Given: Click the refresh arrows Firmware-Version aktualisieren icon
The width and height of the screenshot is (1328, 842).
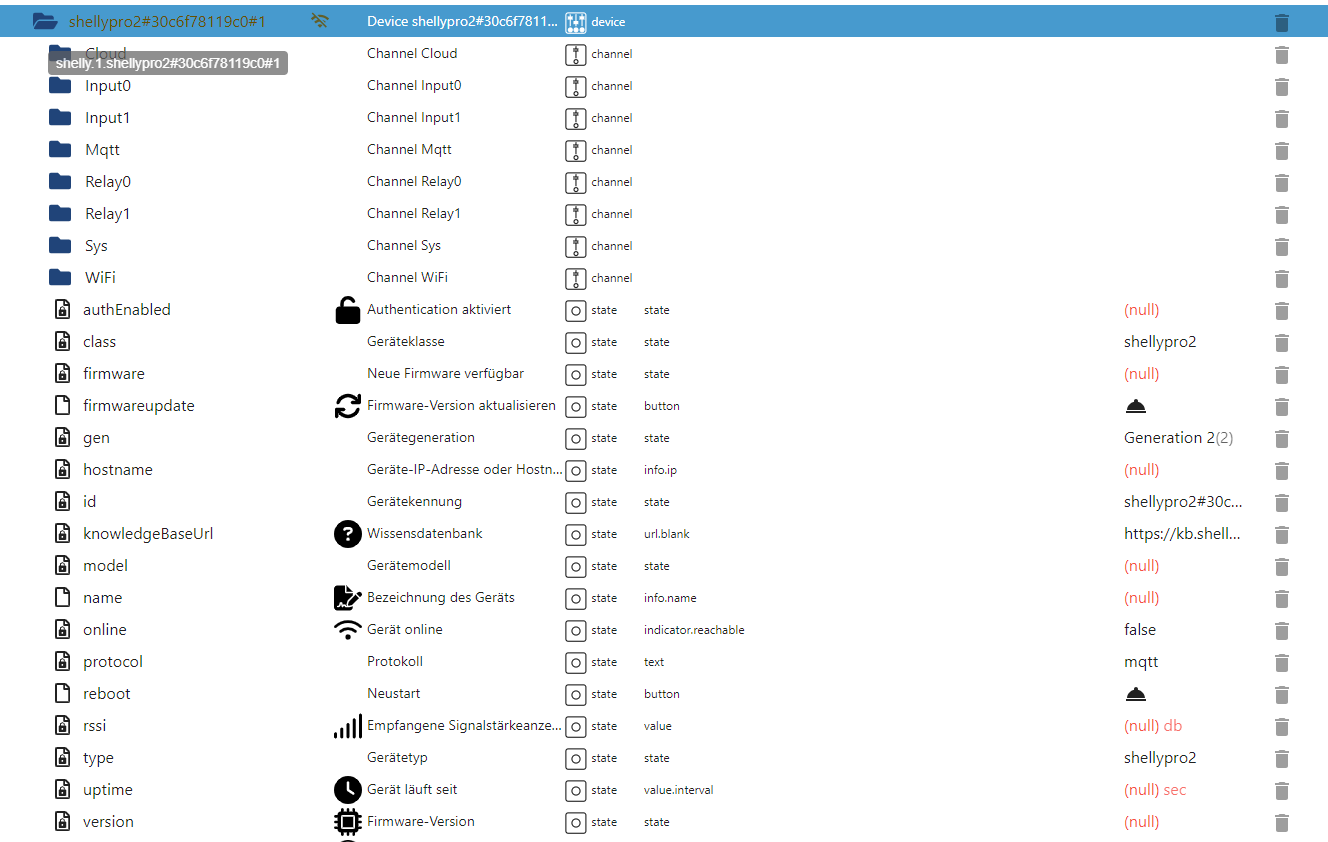Looking at the screenshot, I should click(347, 406).
